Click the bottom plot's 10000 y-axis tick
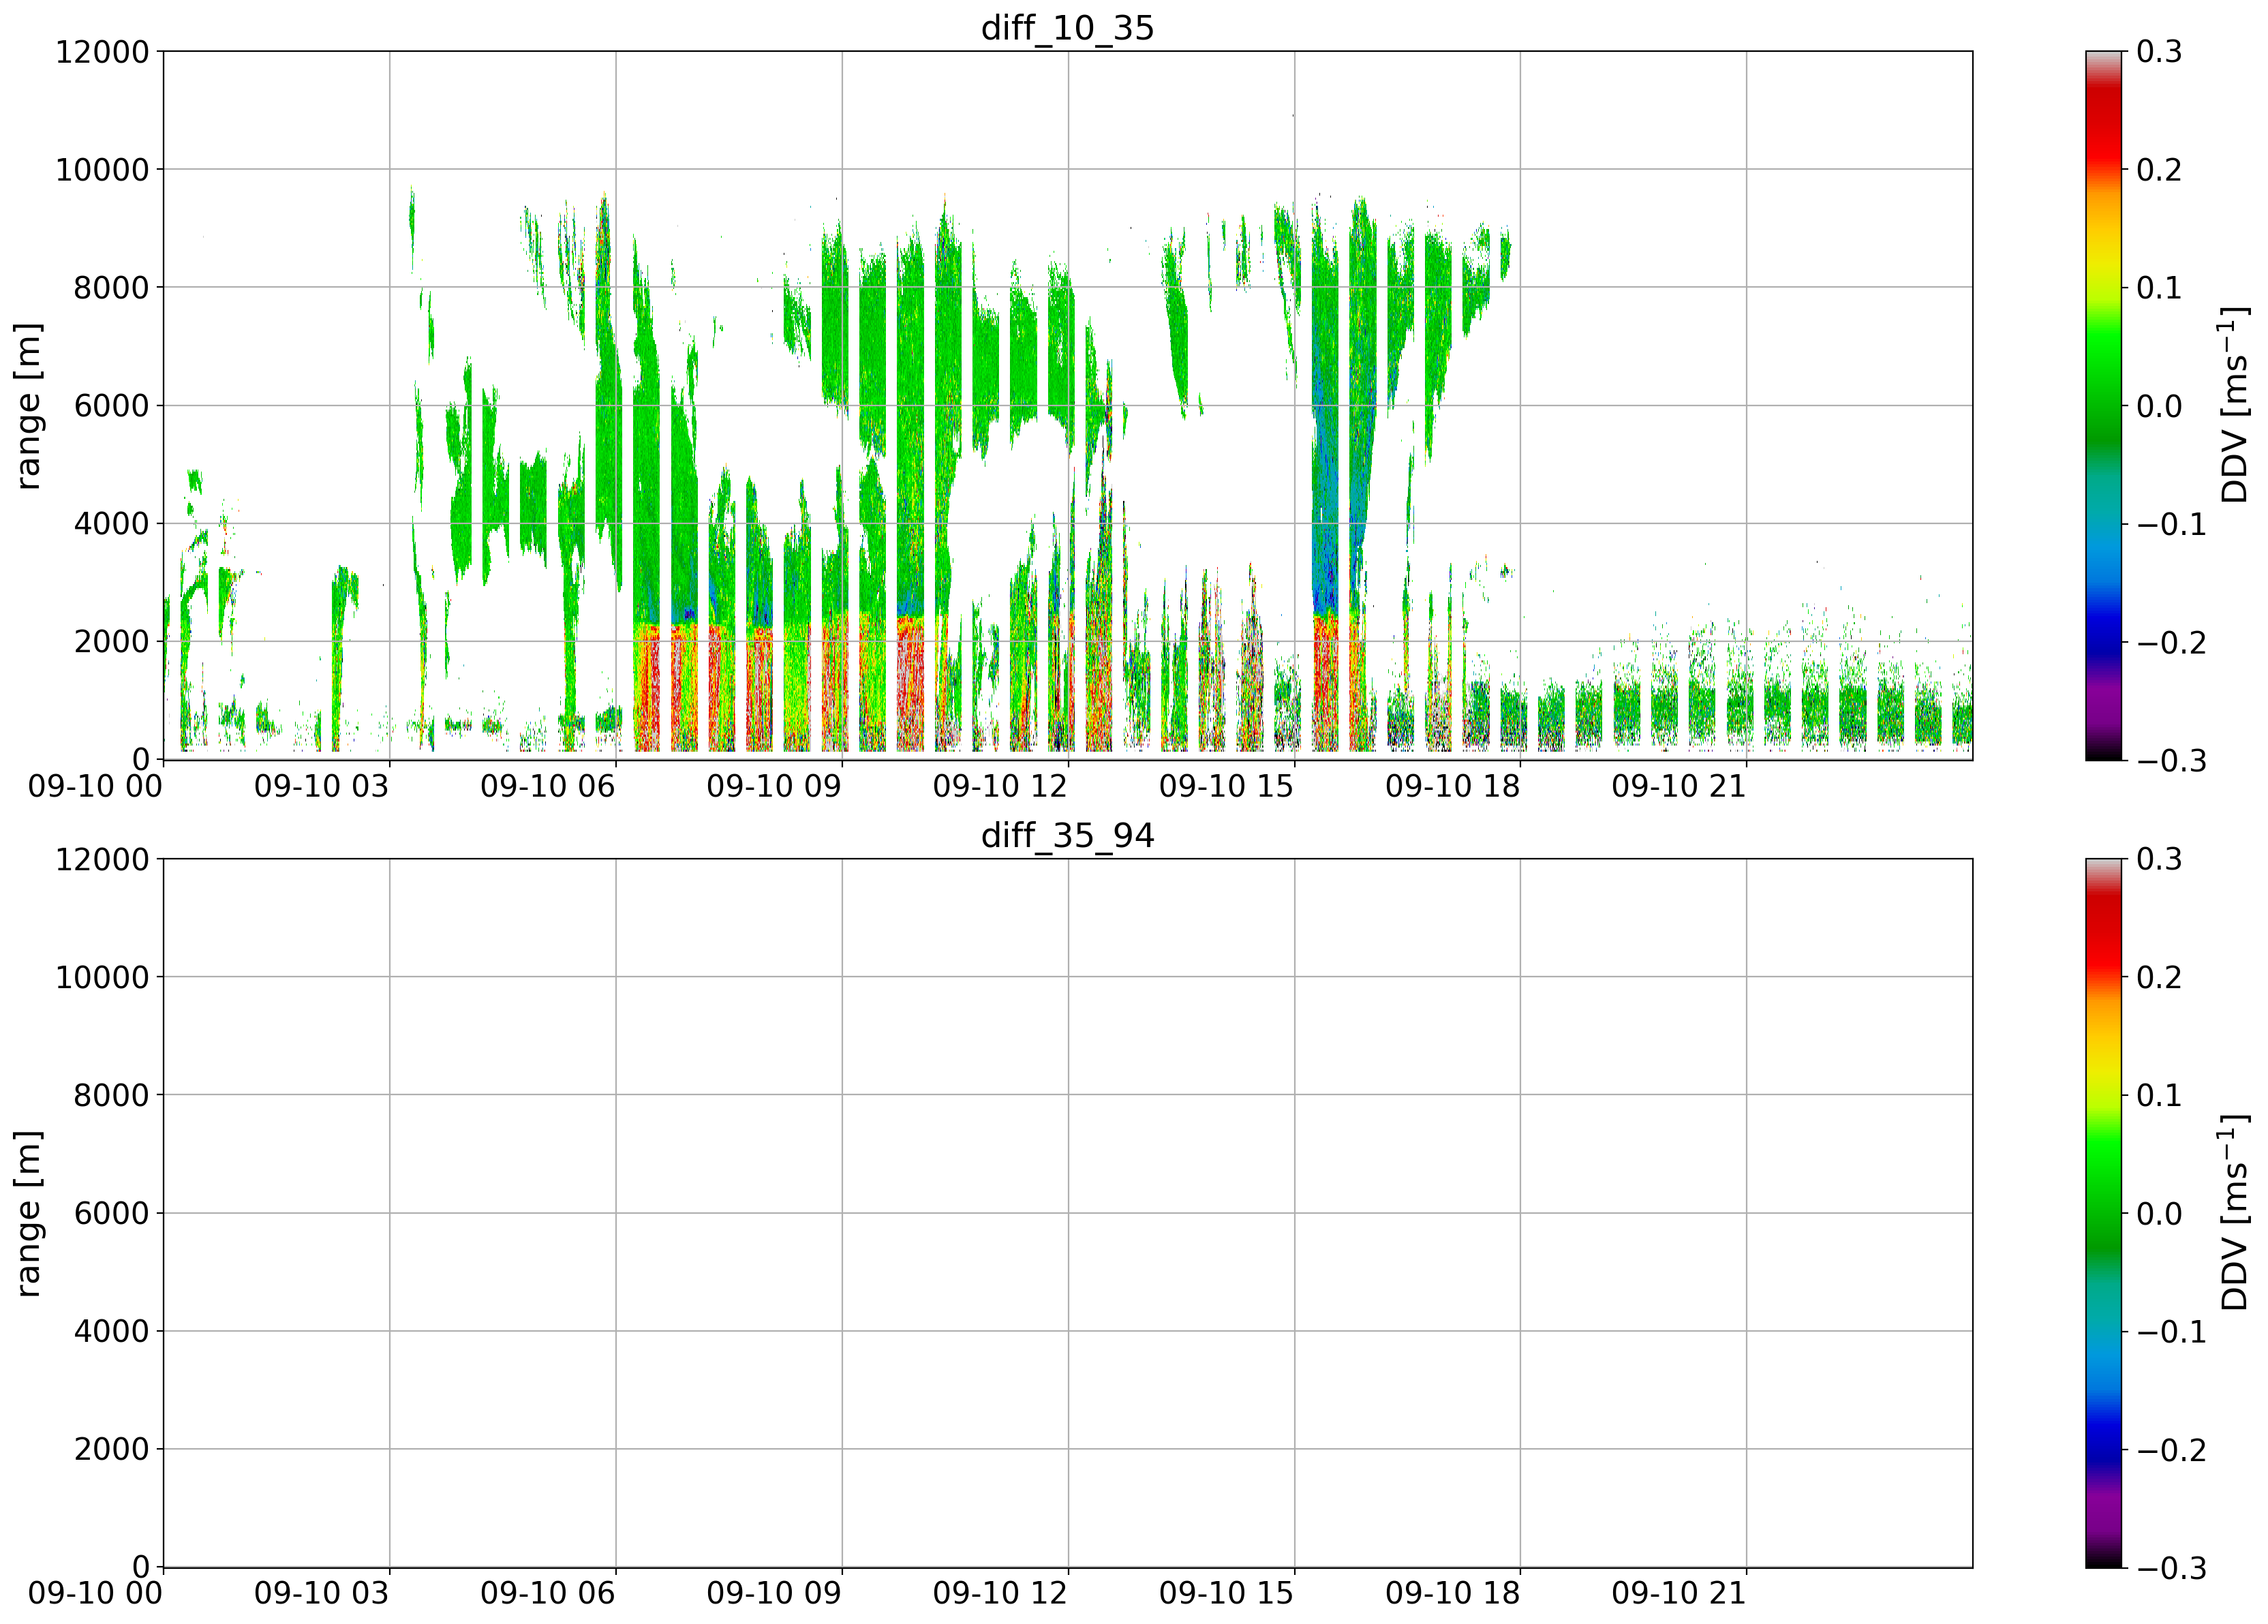 (x=102, y=978)
